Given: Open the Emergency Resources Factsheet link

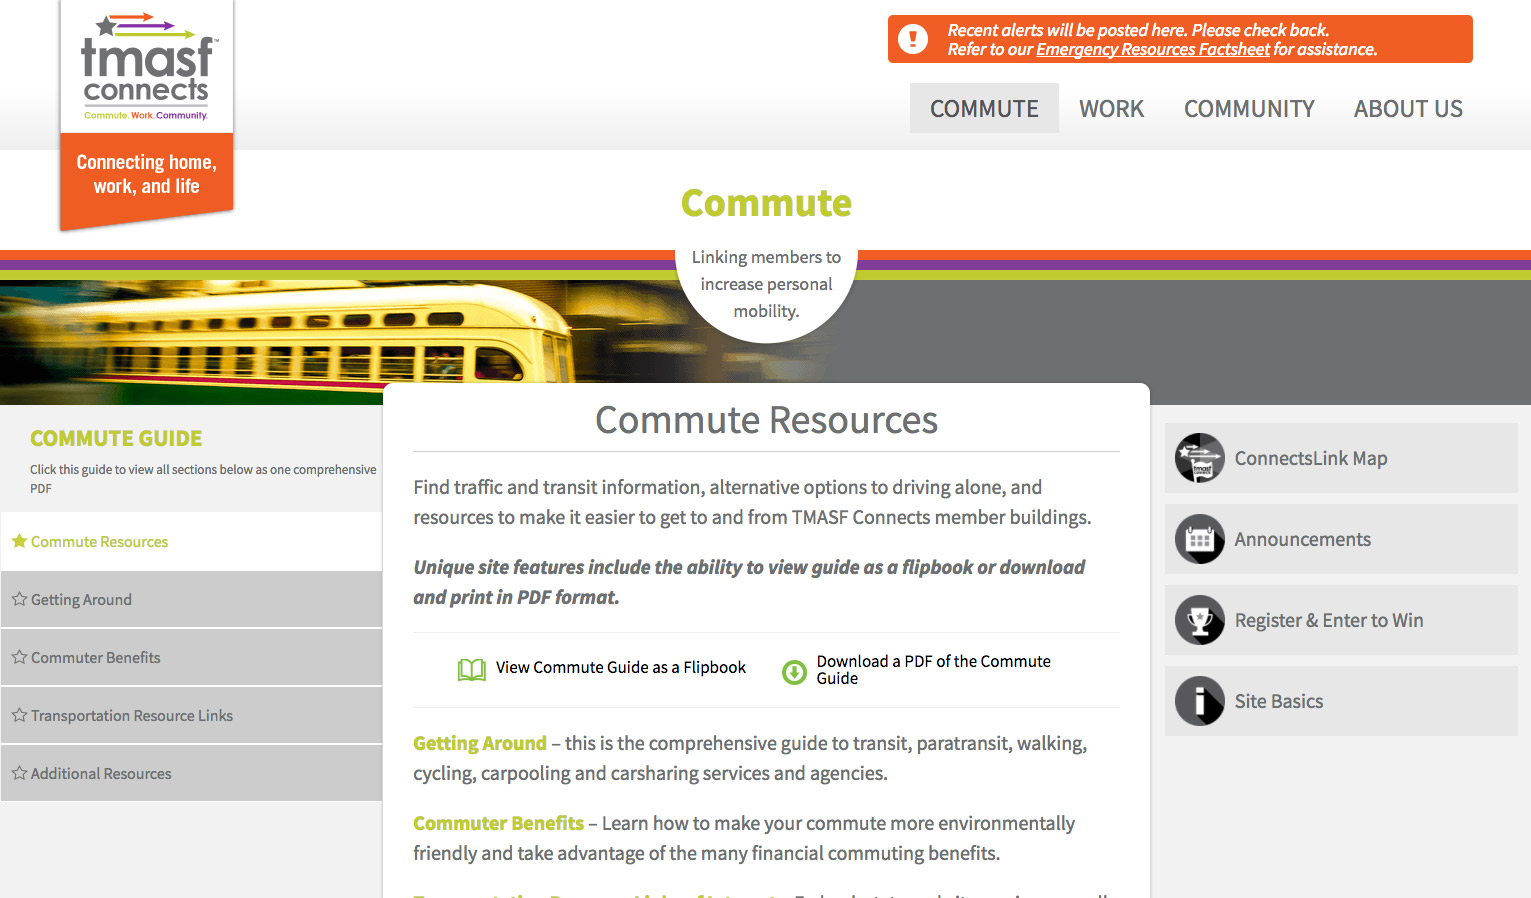Looking at the screenshot, I should 1152,50.
